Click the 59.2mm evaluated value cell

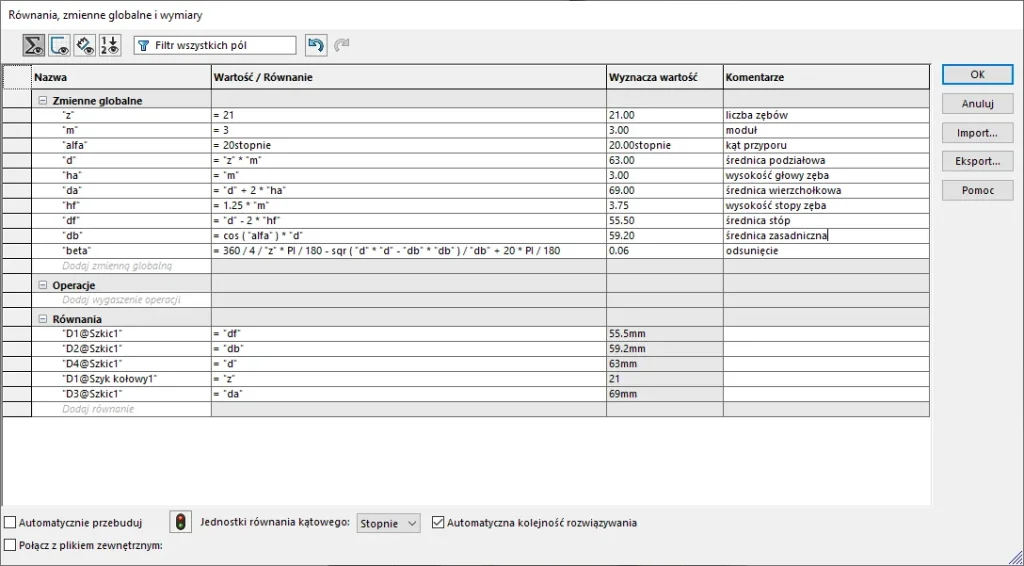(x=665, y=349)
